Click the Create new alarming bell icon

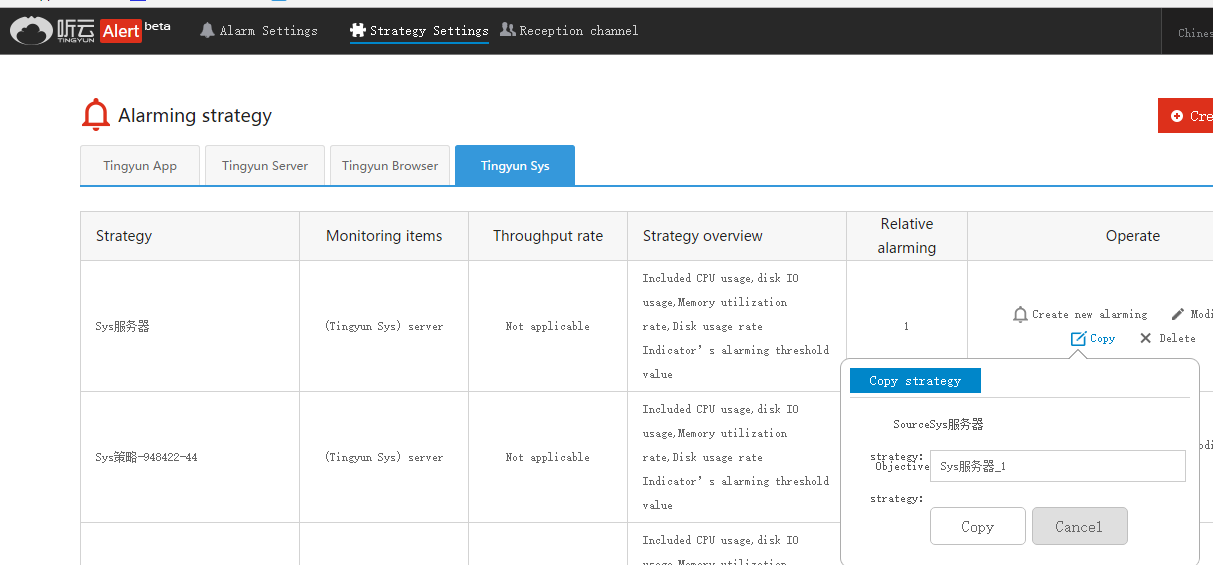click(x=1020, y=314)
